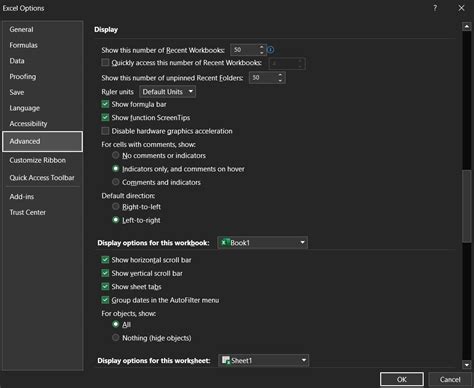Viewport: 474px width, 388px height.
Task: Open the workbook selector showing Book1
Action: [263, 242]
